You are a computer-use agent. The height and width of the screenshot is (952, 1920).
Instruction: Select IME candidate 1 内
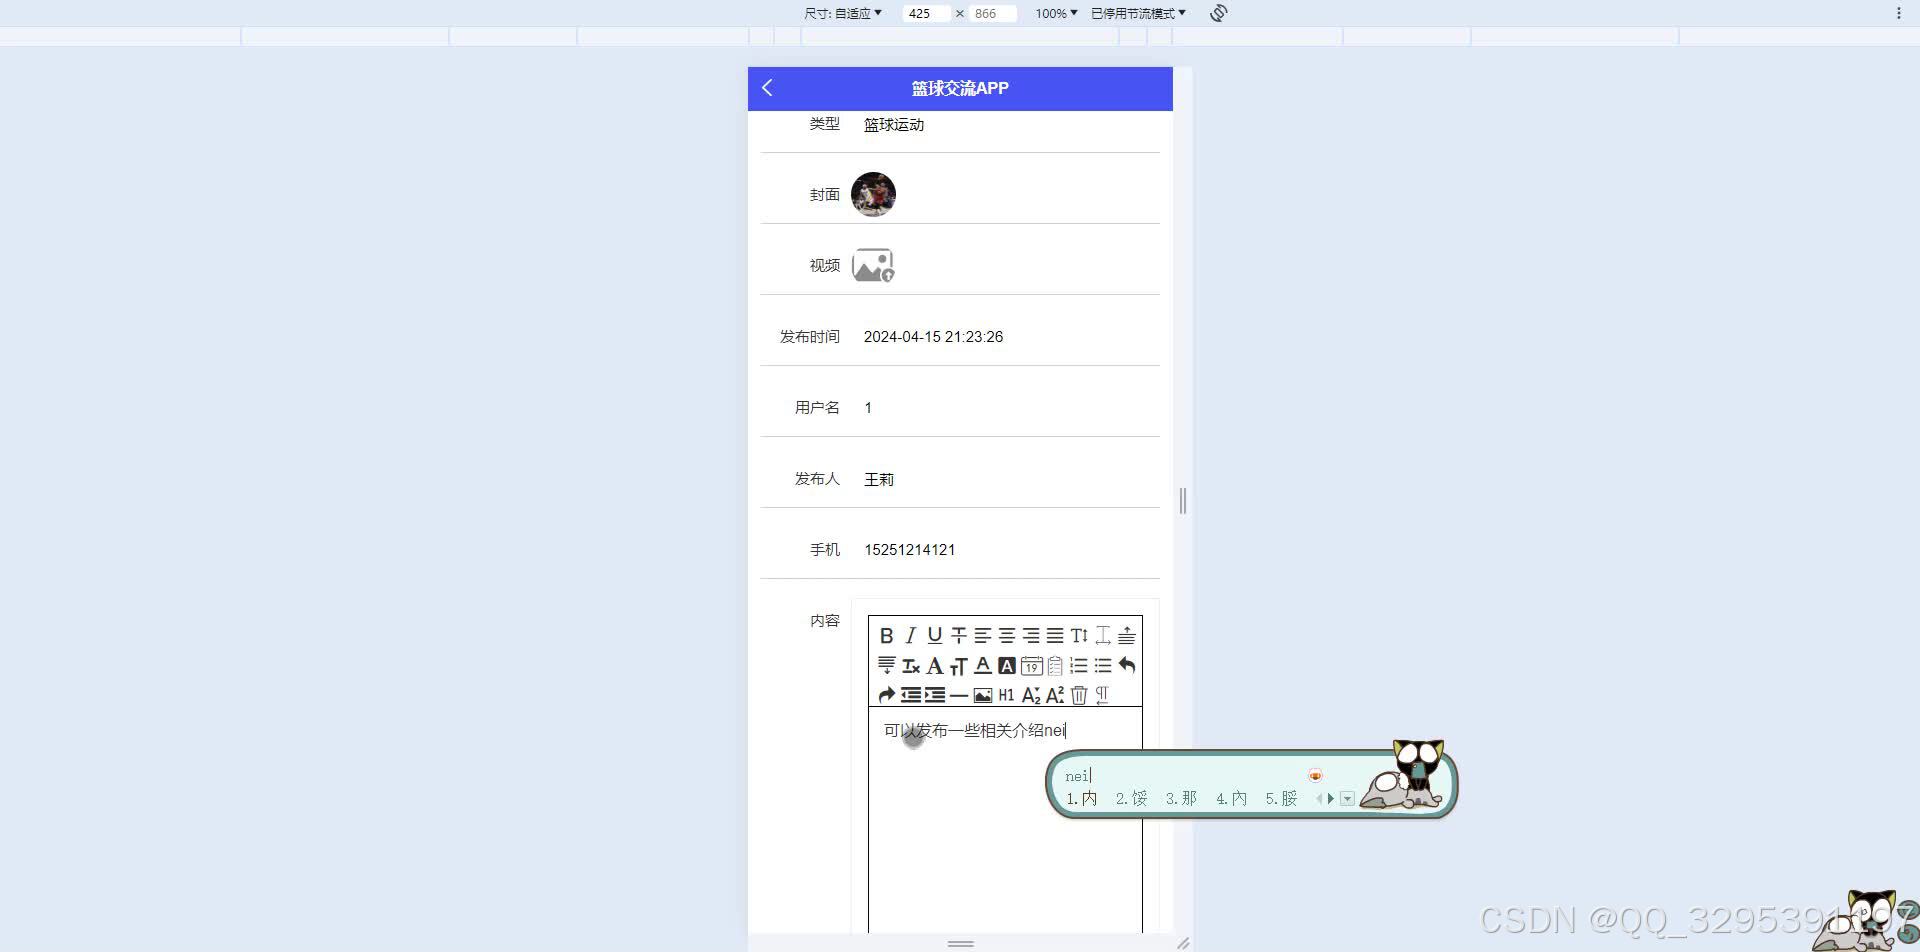pyautogui.click(x=1081, y=798)
